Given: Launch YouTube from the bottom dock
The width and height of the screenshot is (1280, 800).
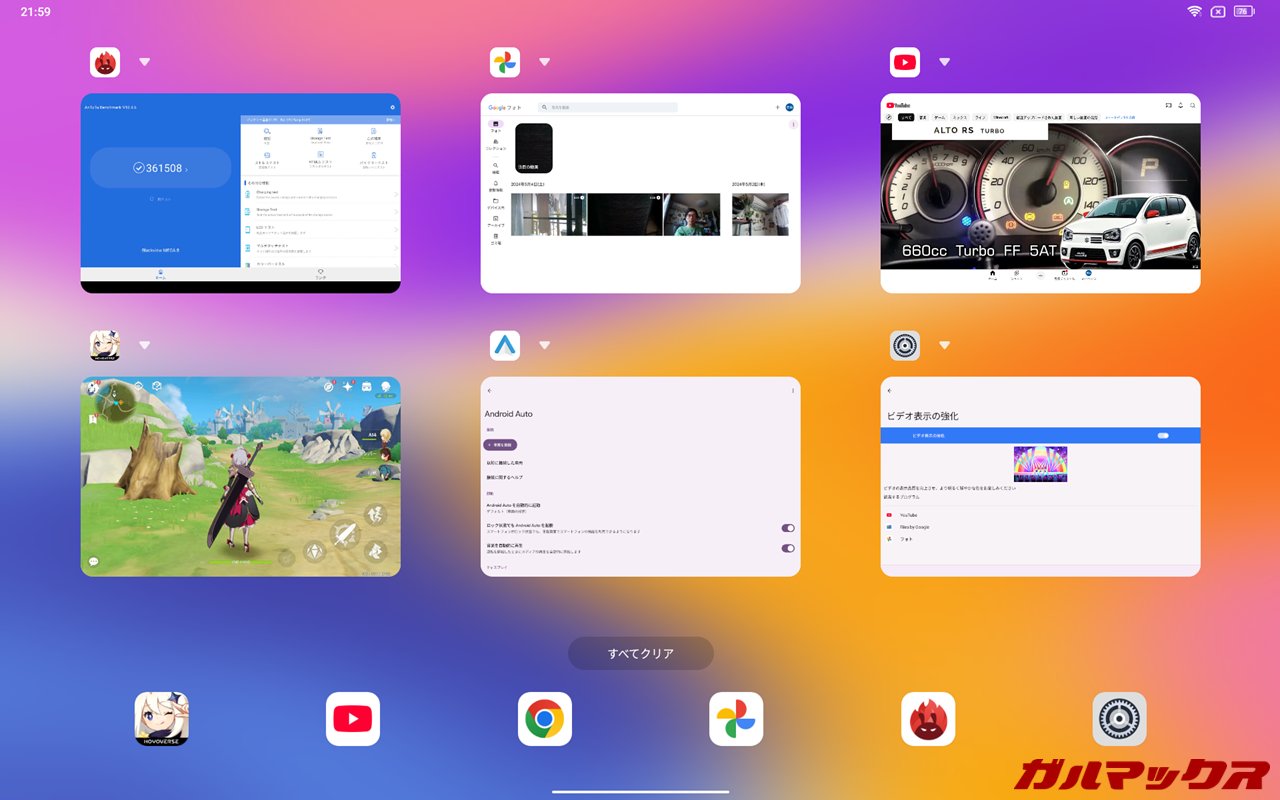Looking at the screenshot, I should [x=353, y=719].
